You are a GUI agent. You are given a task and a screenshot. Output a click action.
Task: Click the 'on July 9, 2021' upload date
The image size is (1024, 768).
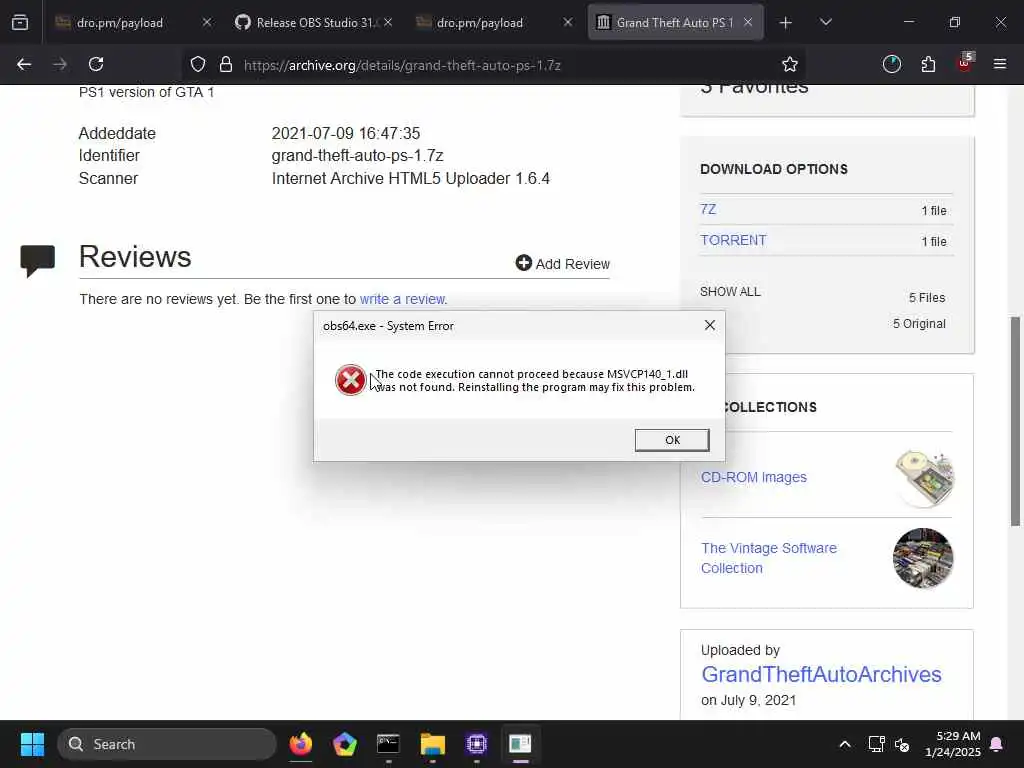coord(748,700)
